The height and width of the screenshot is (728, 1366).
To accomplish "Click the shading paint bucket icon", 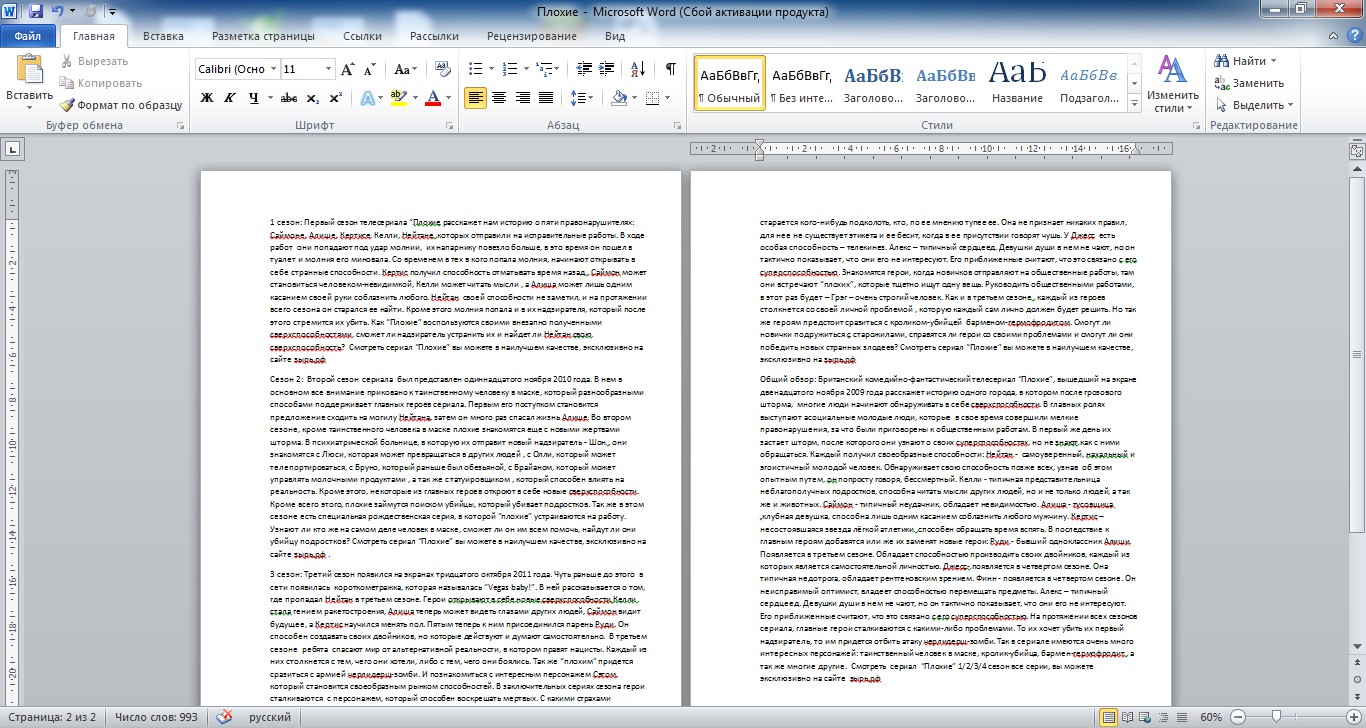I will (x=619, y=97).
